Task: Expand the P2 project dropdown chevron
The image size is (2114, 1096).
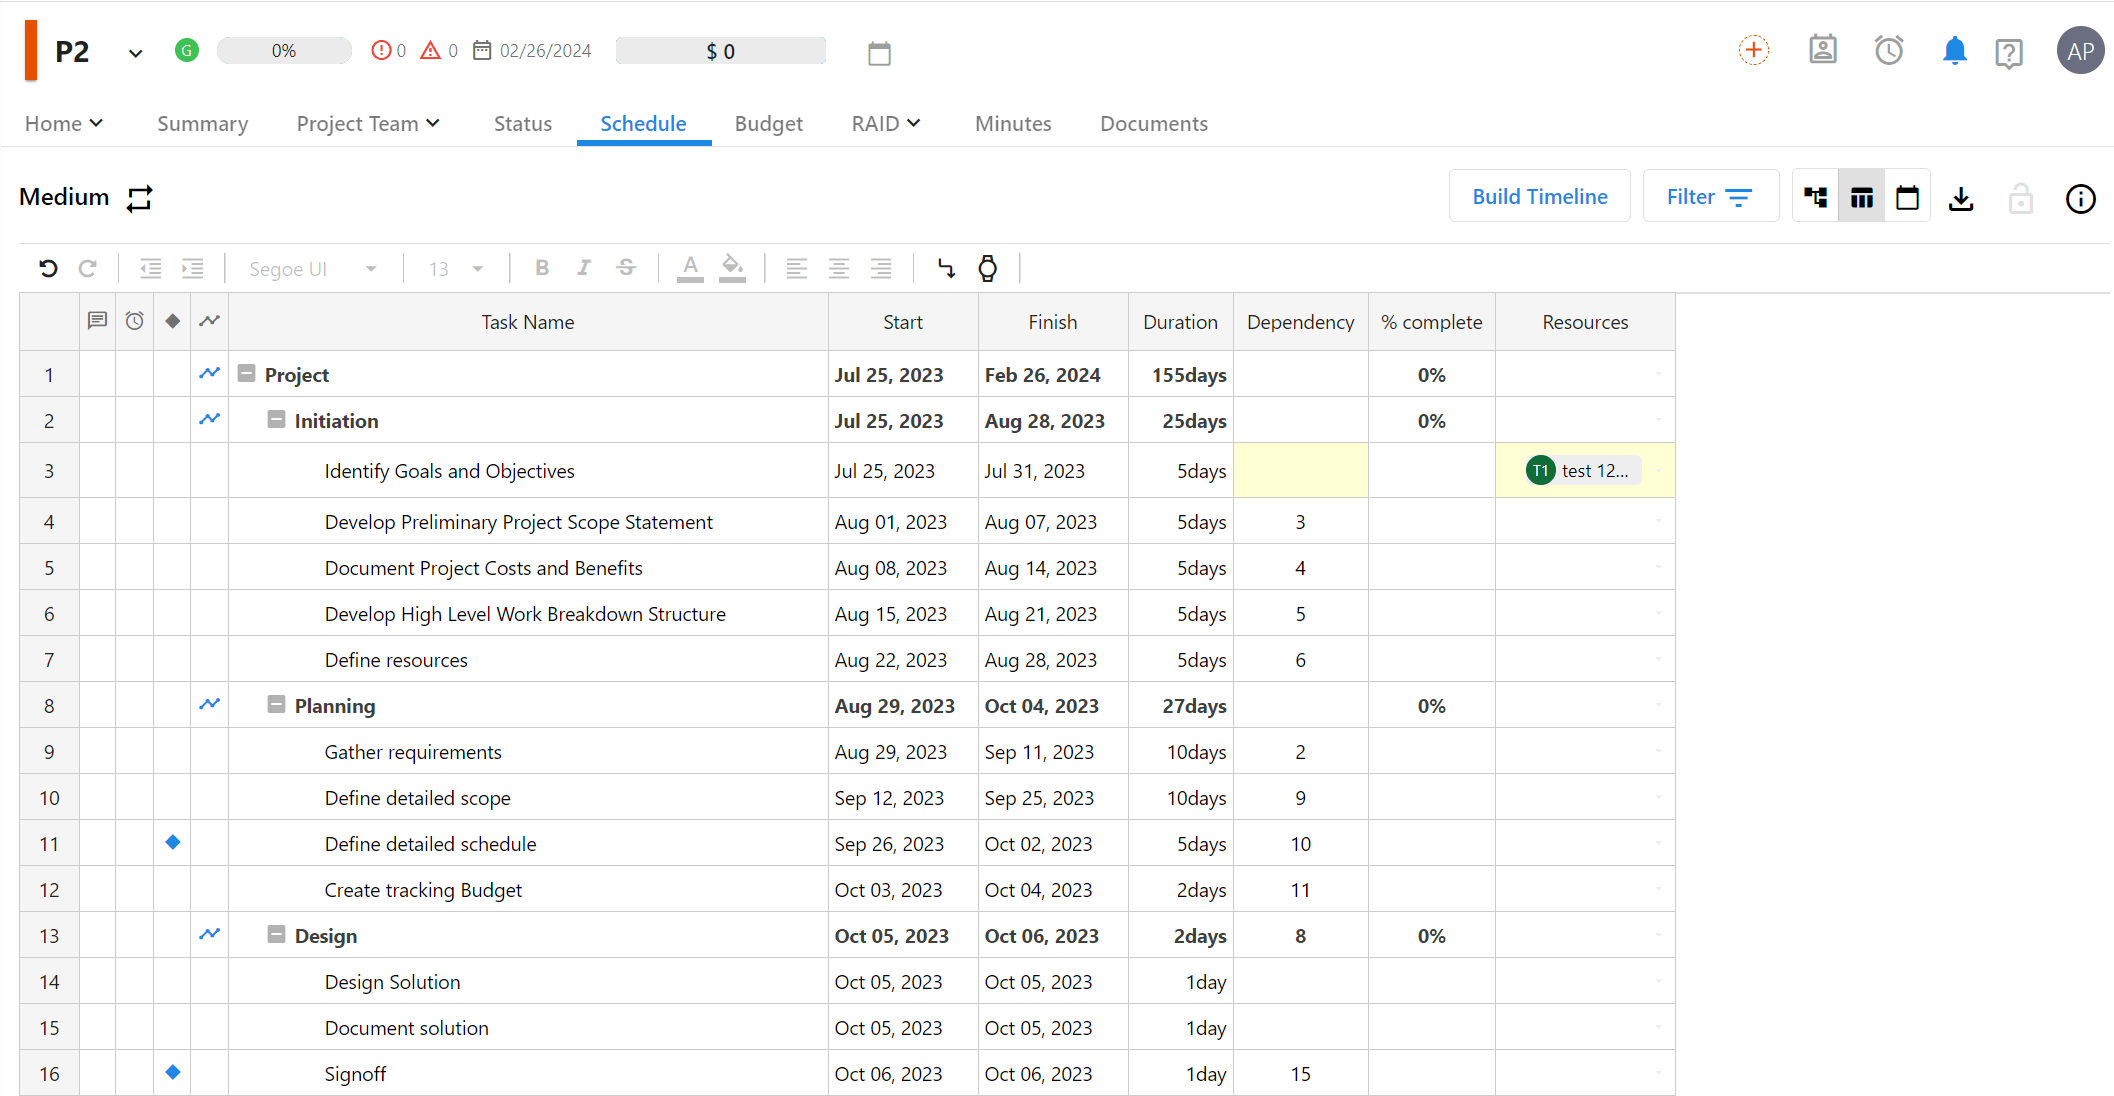Action: [x=135, y=53]
